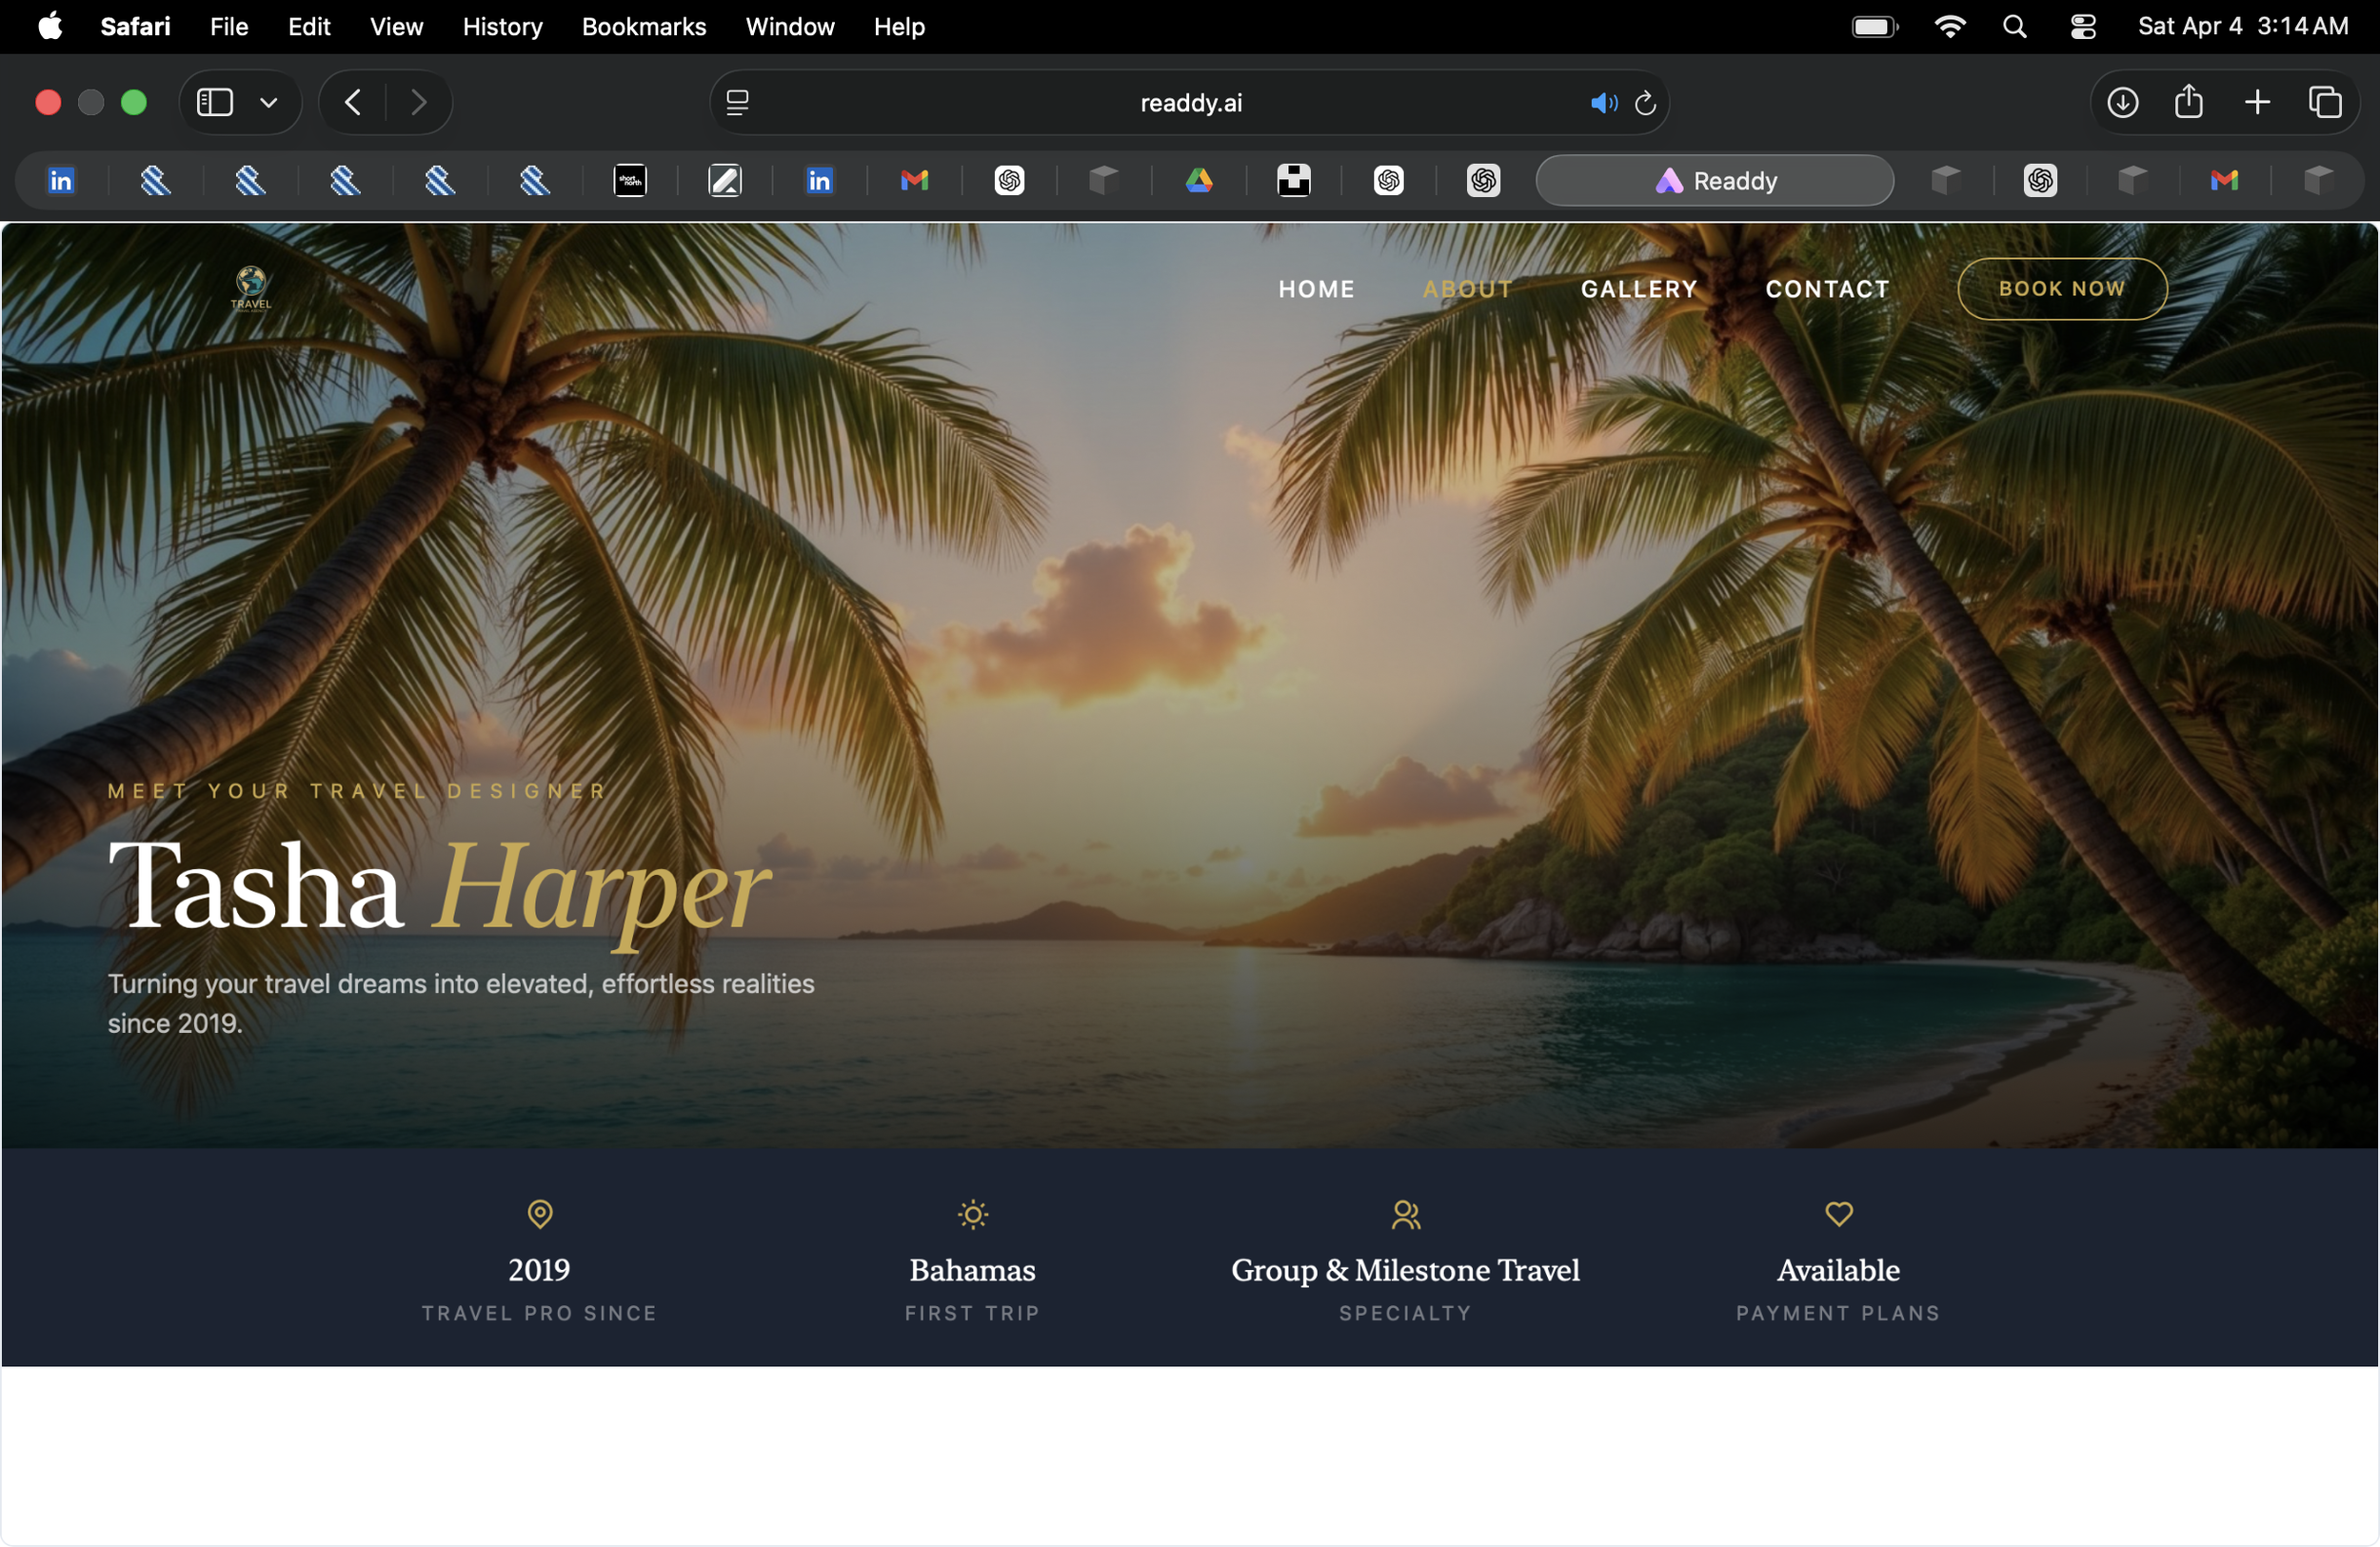This screenshot has width=2380, height=1547.
Task: Show tab overview icon
Action: click(2324, 102)
